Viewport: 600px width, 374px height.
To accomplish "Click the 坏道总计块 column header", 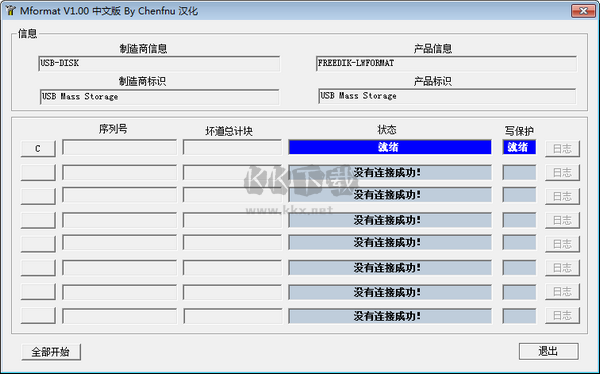I will (229, 131).
